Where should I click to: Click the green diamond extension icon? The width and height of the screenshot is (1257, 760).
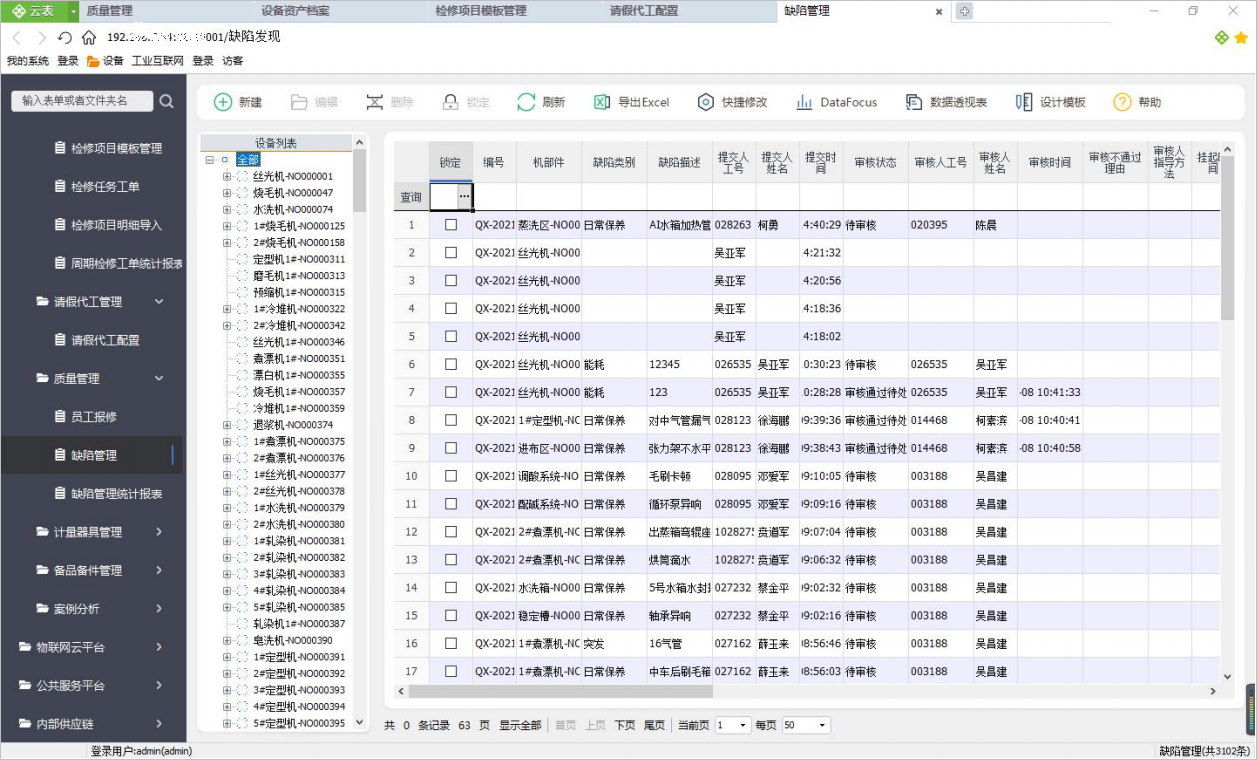tap(1221, 37)
